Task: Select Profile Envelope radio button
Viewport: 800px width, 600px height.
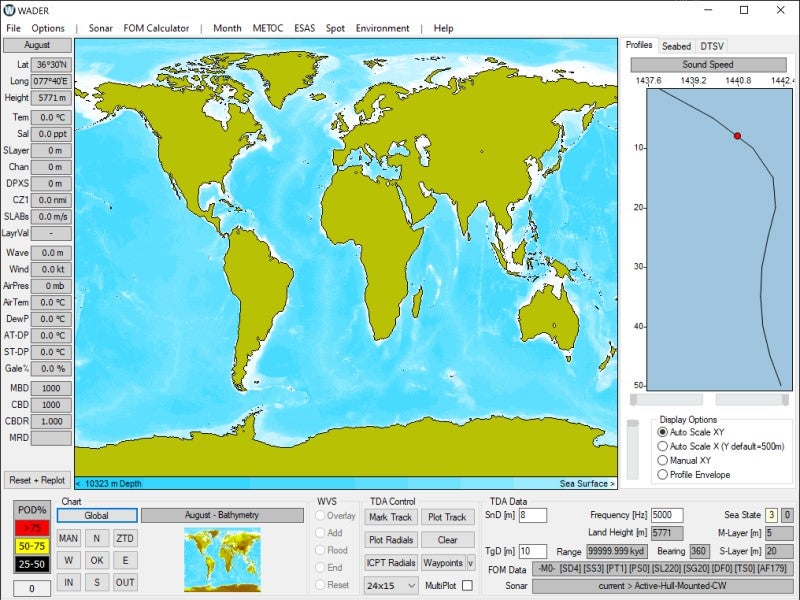Action: 663,474
